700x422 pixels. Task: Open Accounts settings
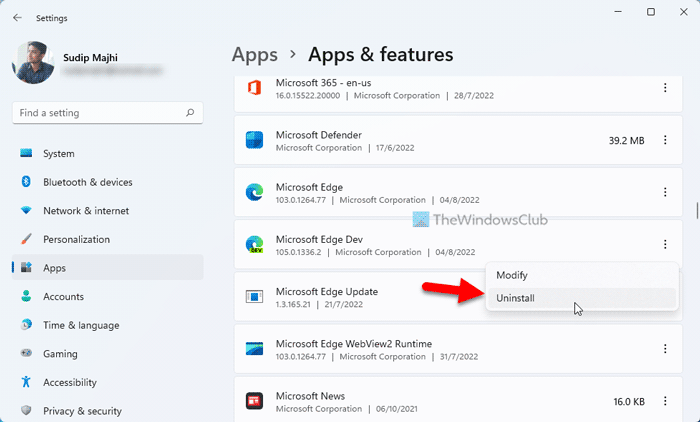tap(108, 297)
